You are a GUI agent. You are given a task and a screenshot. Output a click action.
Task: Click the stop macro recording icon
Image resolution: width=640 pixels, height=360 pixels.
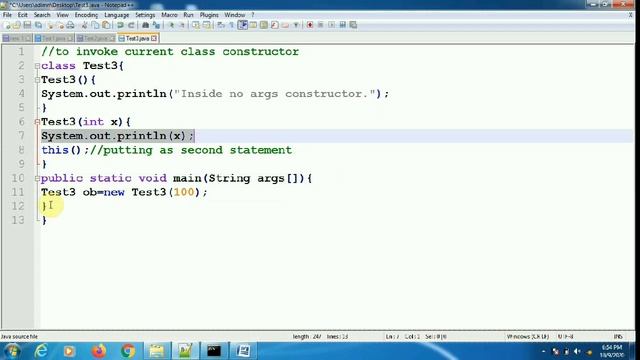(320, 25)
